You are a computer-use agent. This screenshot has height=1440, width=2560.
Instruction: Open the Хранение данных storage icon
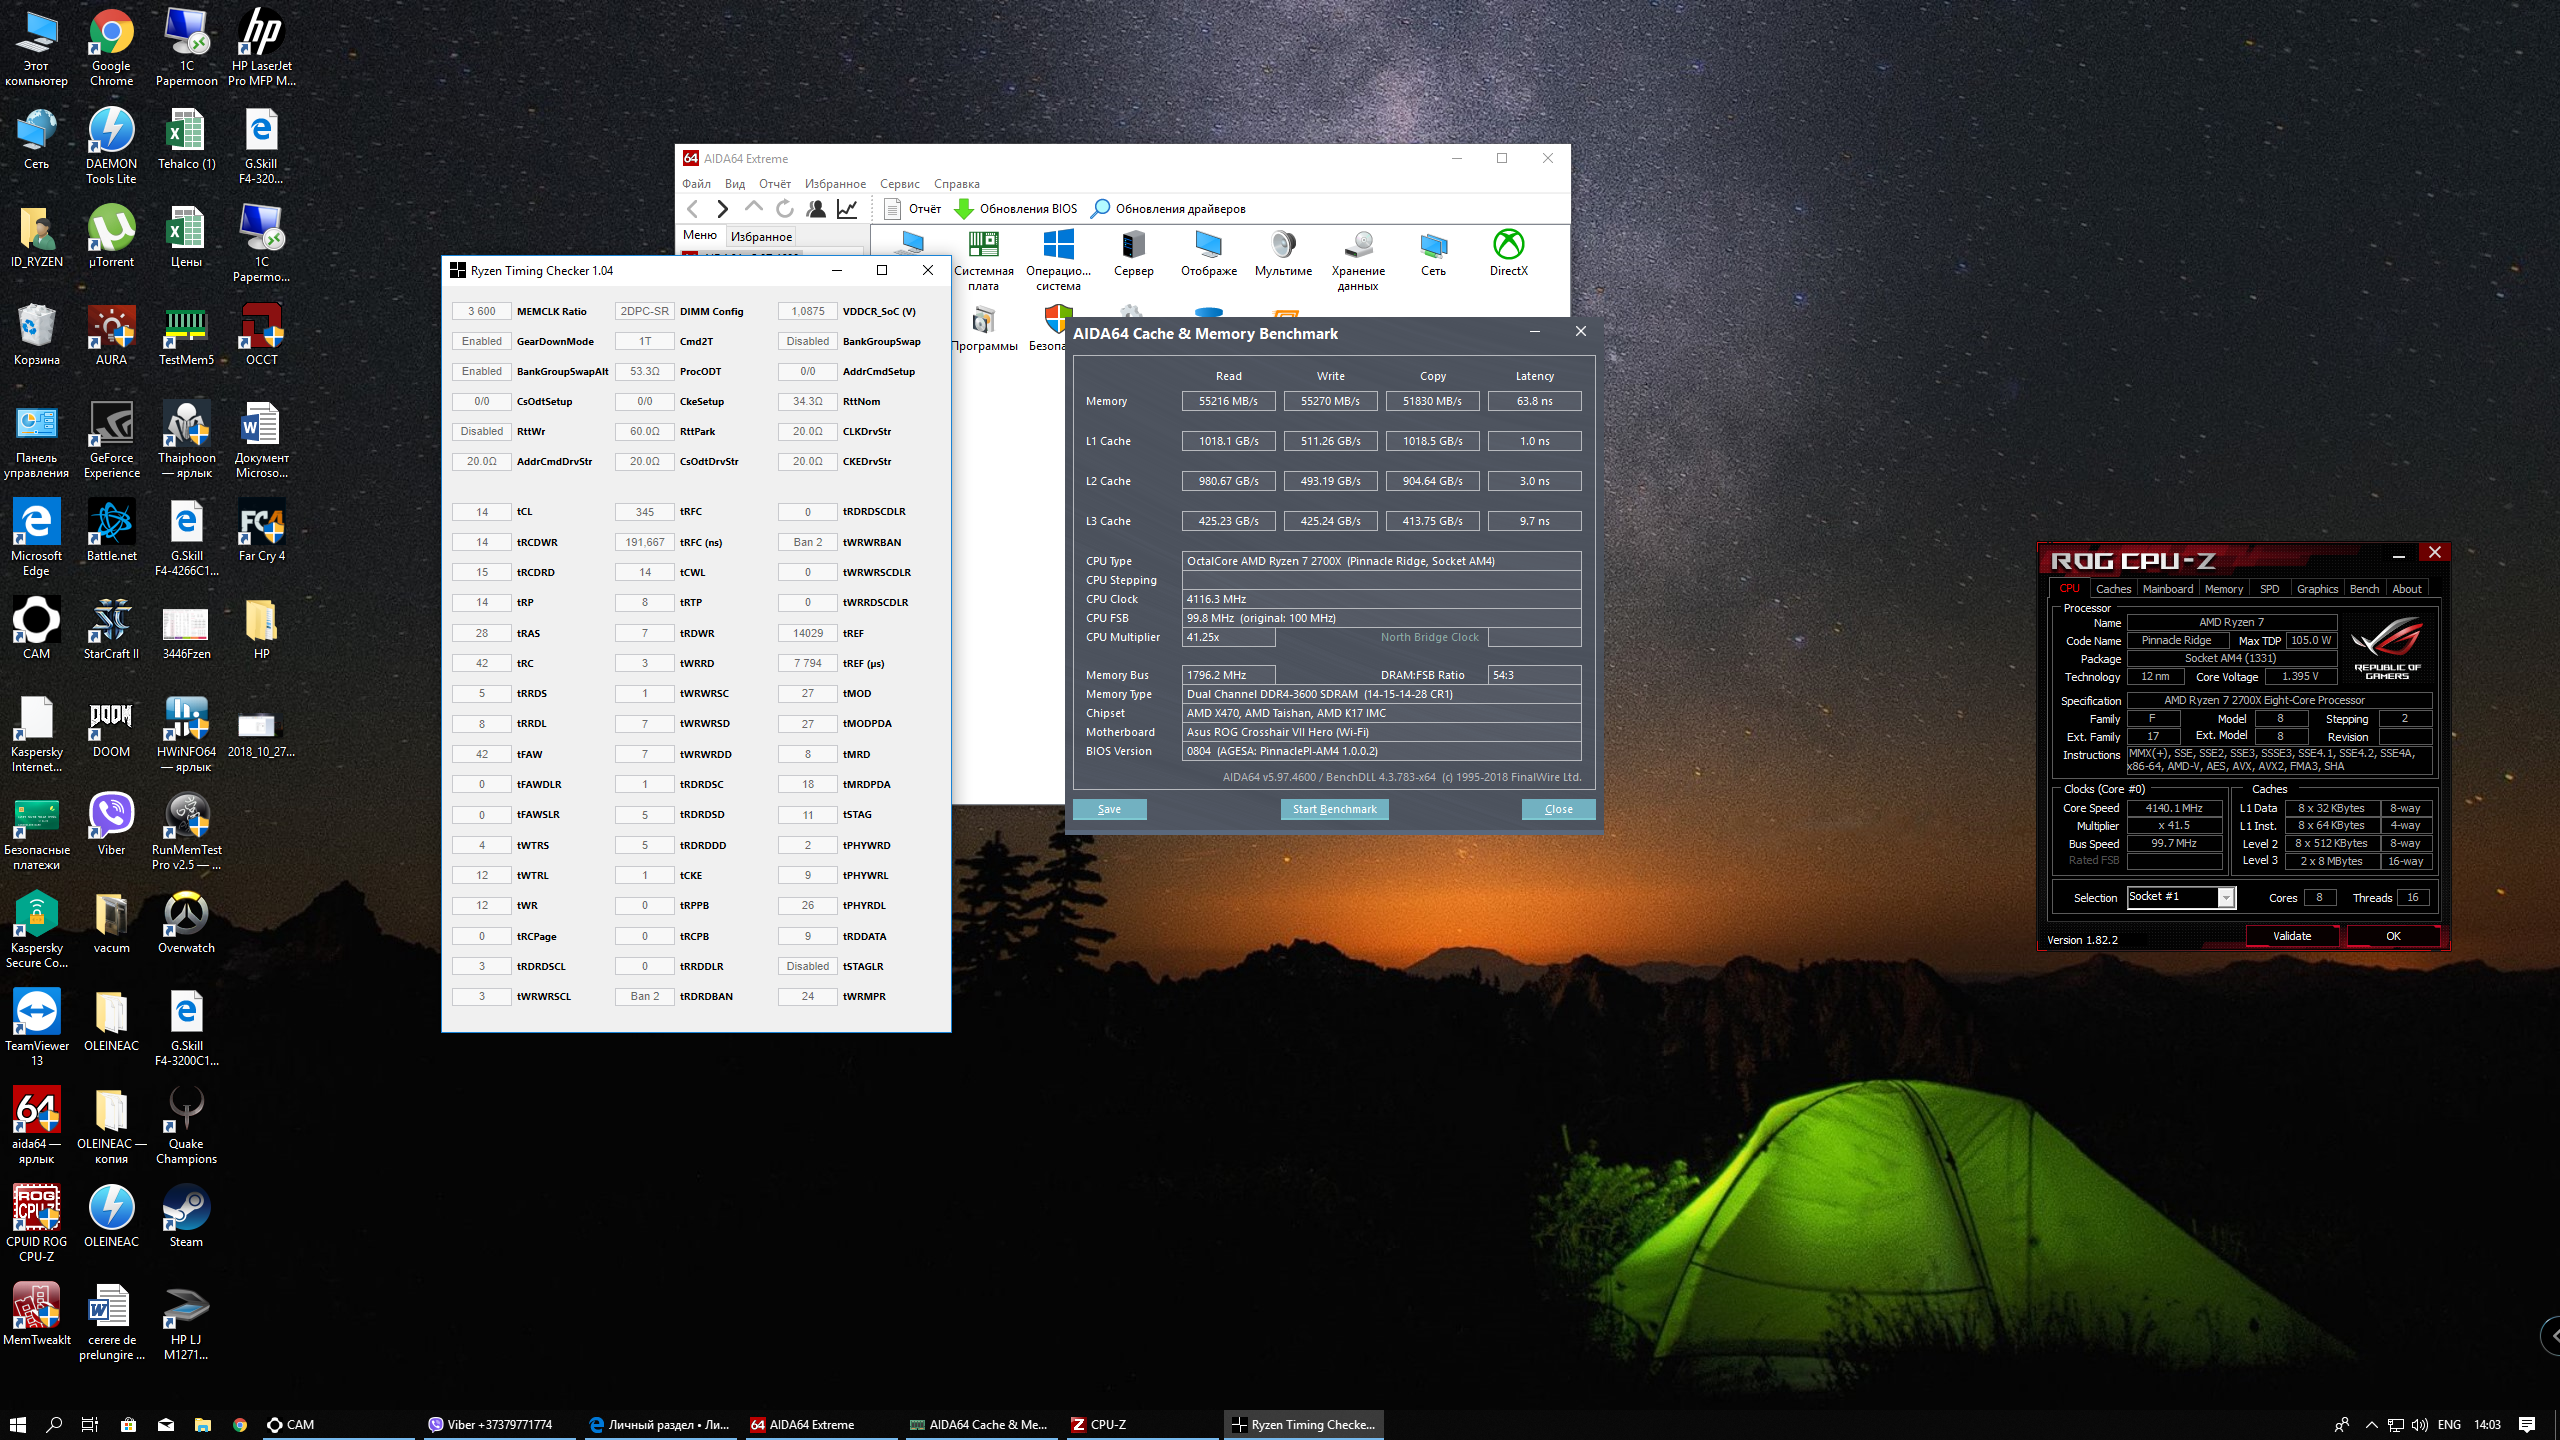click(1358, 246)
